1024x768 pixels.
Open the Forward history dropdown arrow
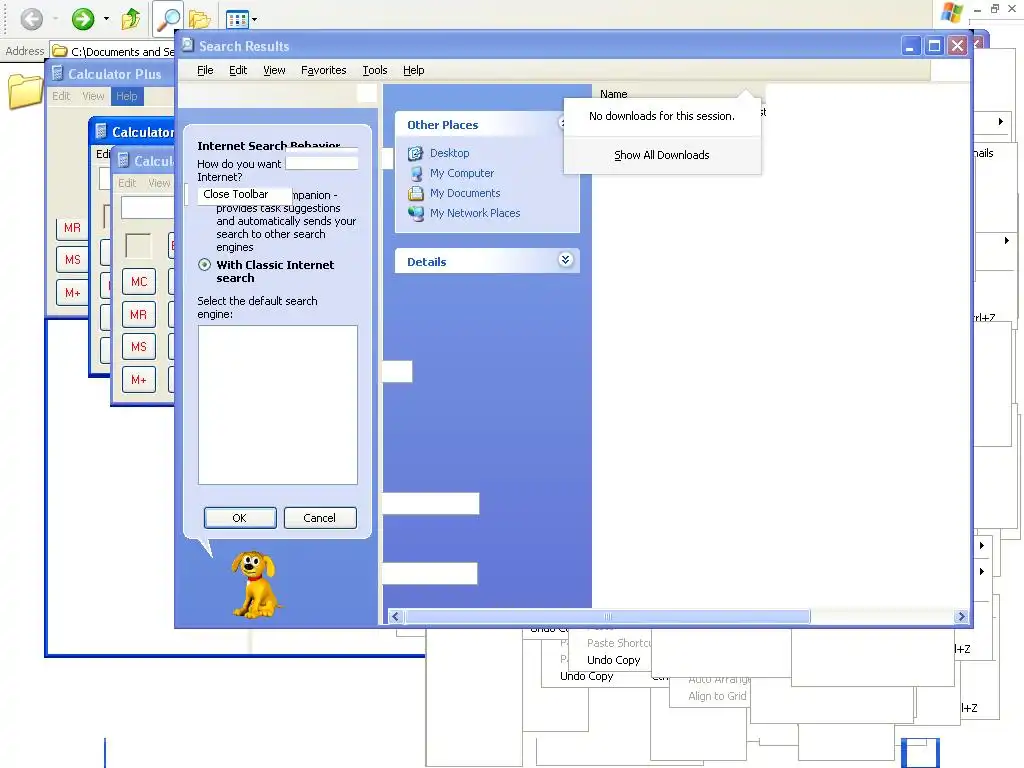point(106,19)
